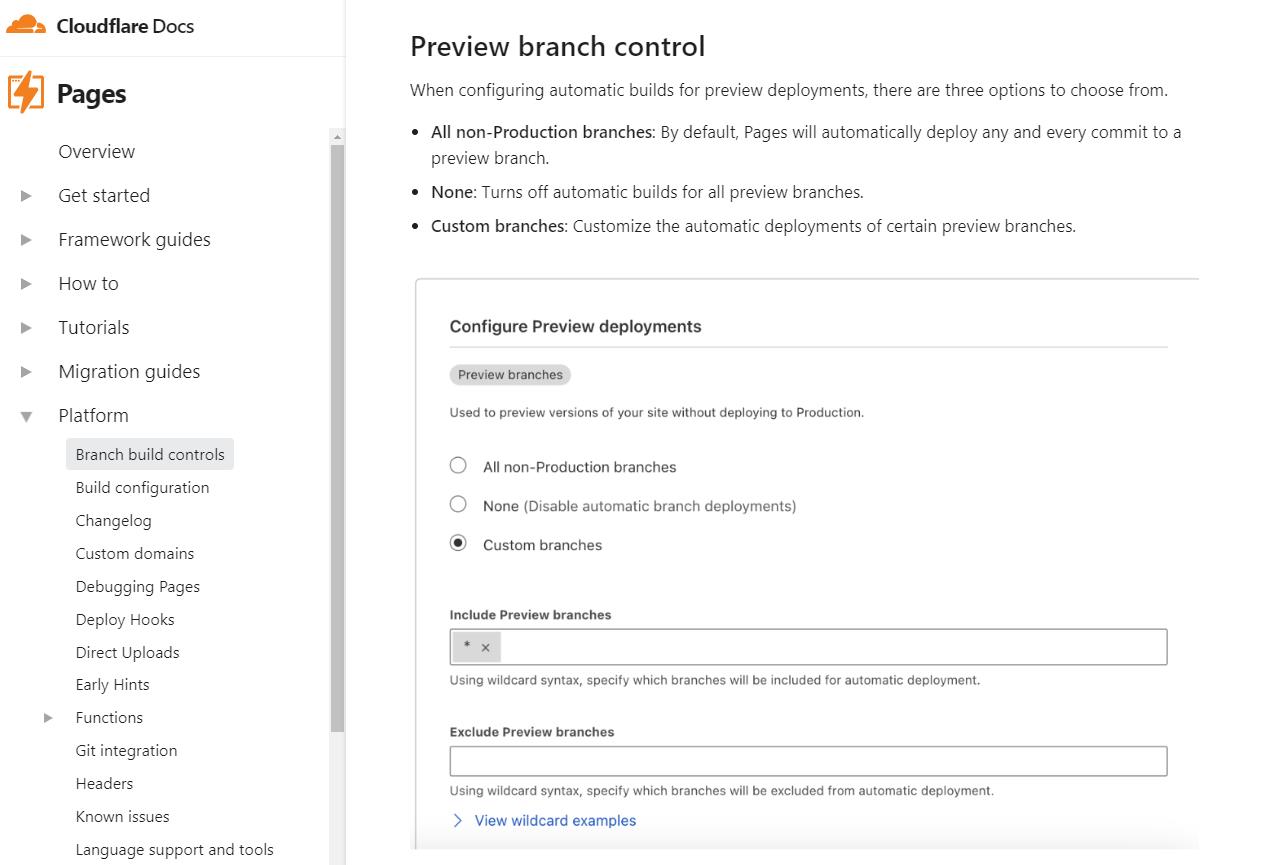Viewport: 1271px width, 865px height.
Task: Click the Branch build controls nav item
Action: click(x=149, y=454)
